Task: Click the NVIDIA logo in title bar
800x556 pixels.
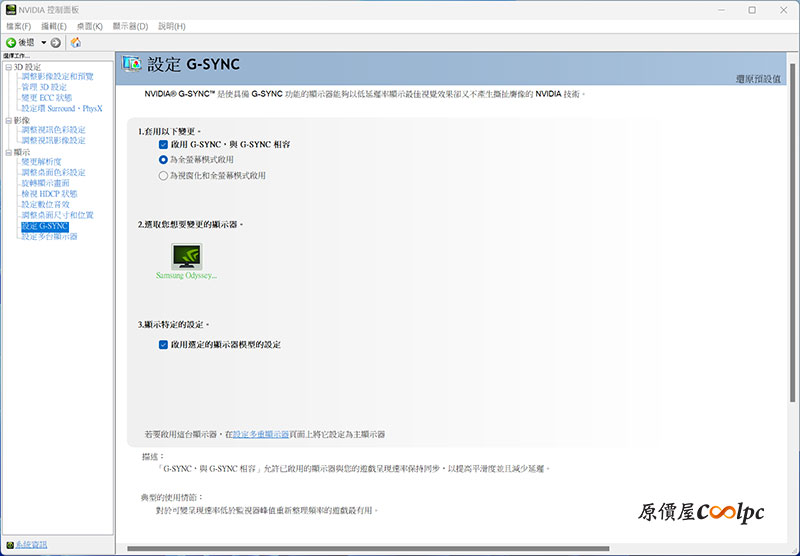Action: (x=11, y=10)
